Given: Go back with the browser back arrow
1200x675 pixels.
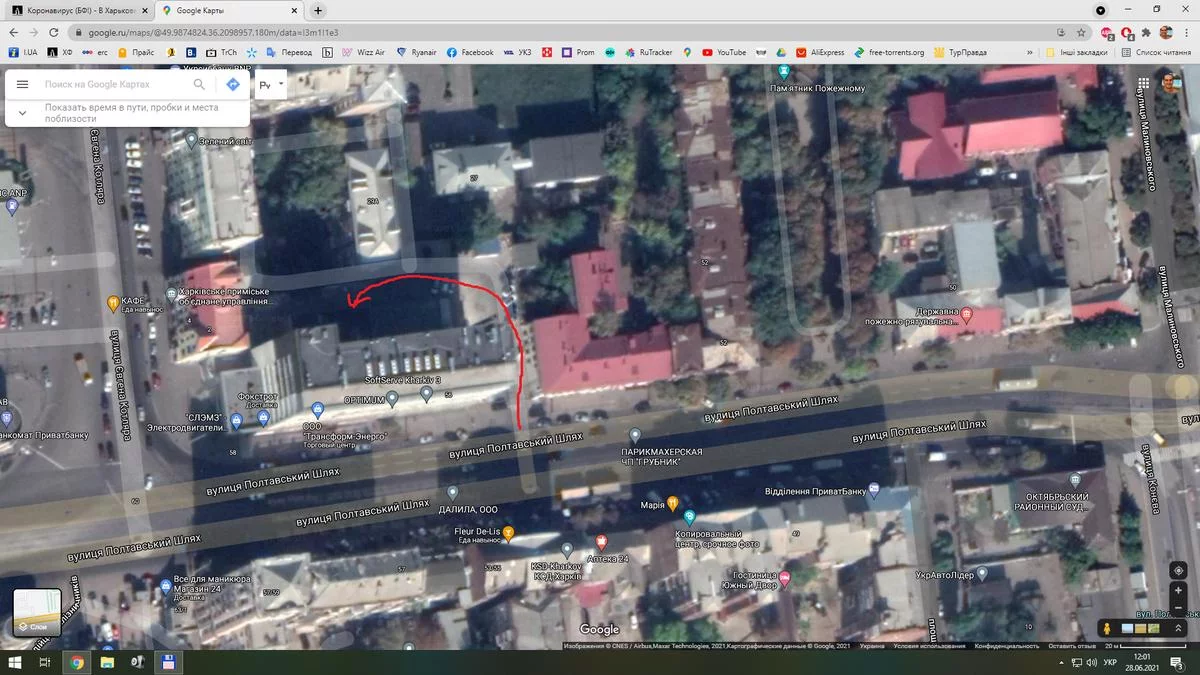Looking at the screenshot, I should [14, 32].
